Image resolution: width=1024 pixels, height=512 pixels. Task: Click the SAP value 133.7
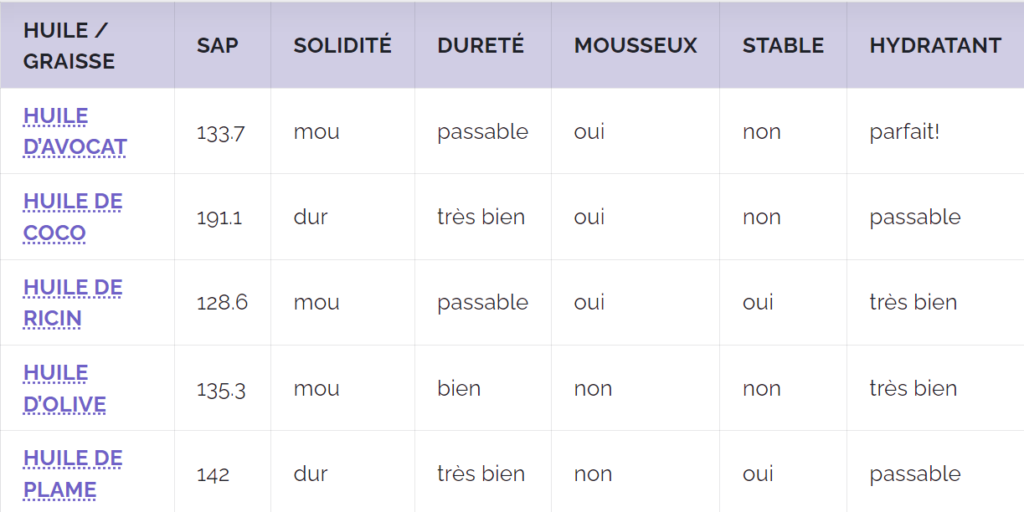click(x=221, y=133)
